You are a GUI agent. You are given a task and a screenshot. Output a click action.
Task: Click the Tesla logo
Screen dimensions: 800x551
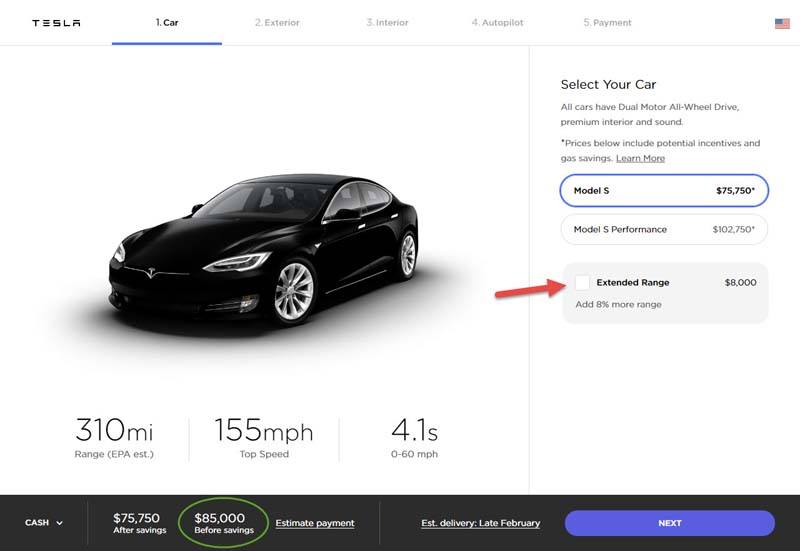(x=56, y=23)
